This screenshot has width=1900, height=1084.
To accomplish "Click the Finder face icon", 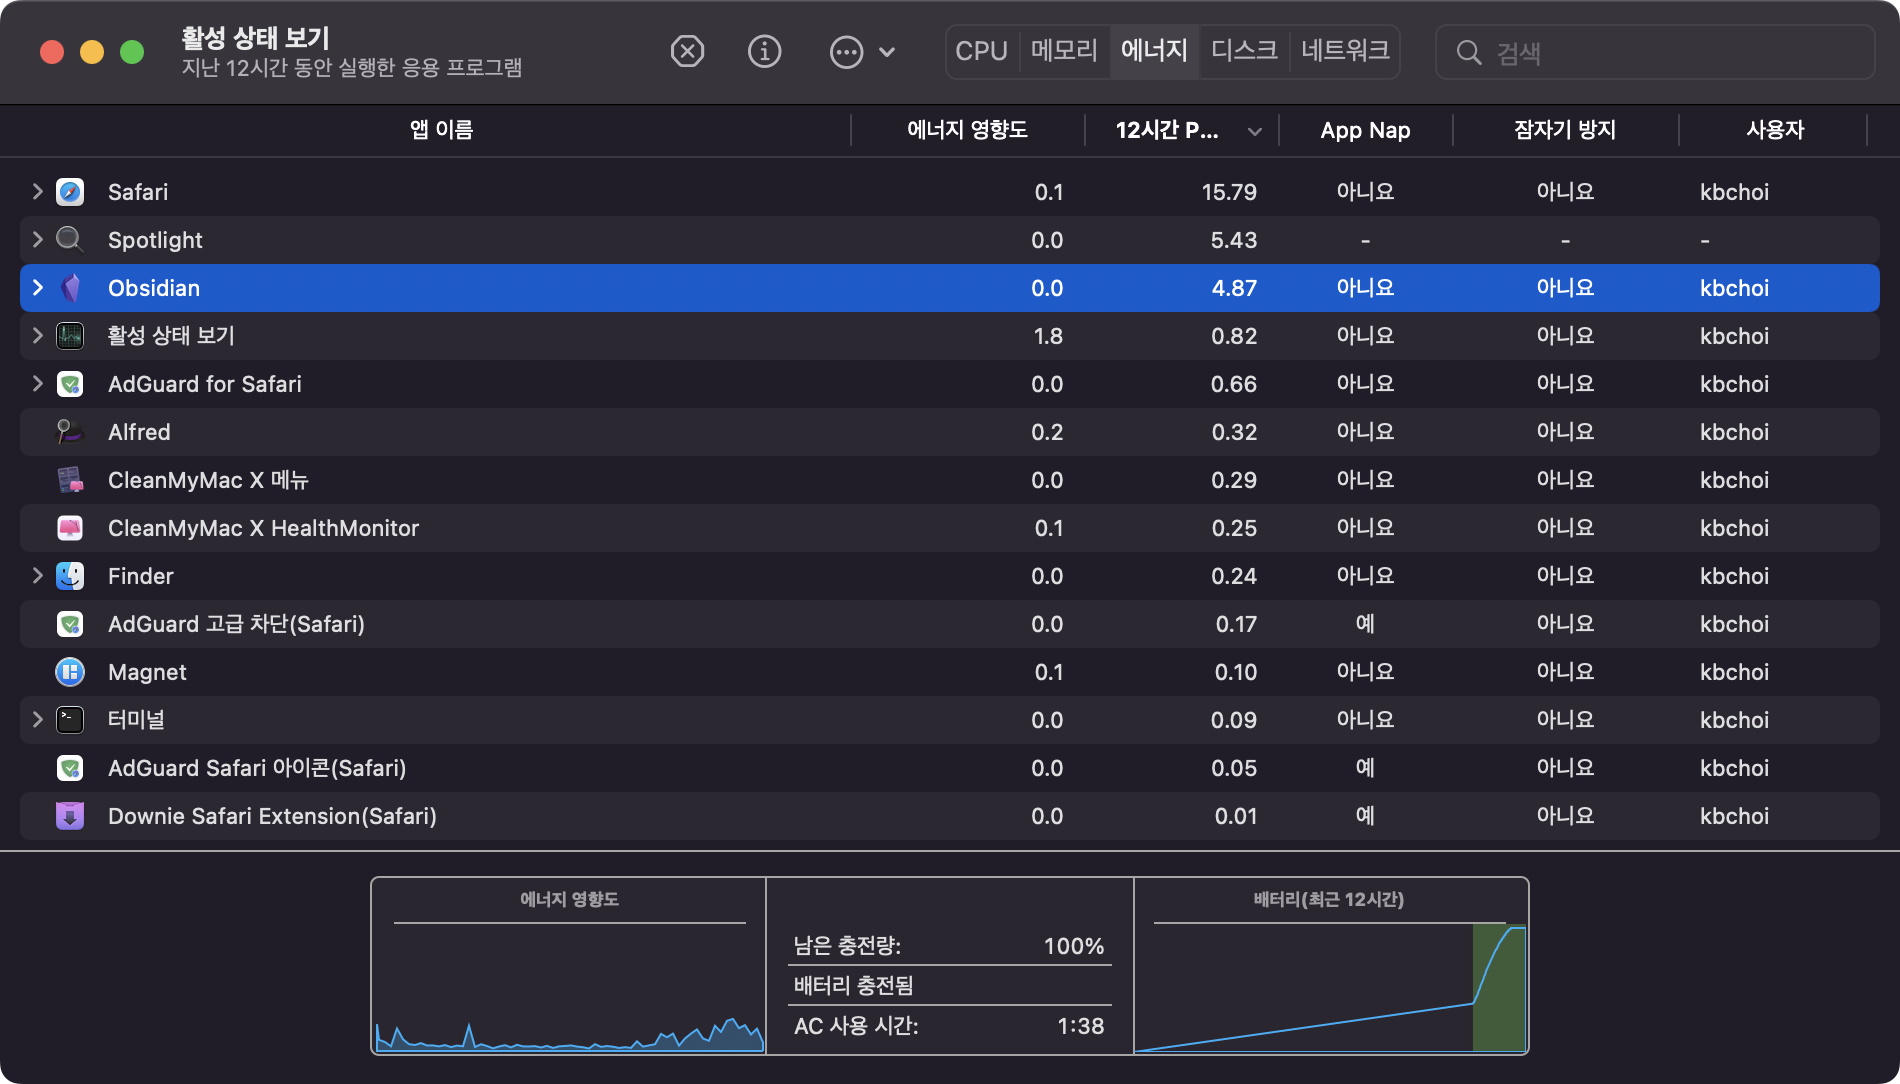I will [70, 576].
